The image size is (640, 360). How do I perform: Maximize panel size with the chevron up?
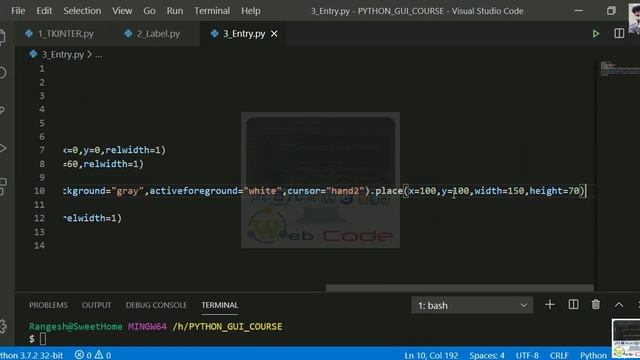pos(619,304)
